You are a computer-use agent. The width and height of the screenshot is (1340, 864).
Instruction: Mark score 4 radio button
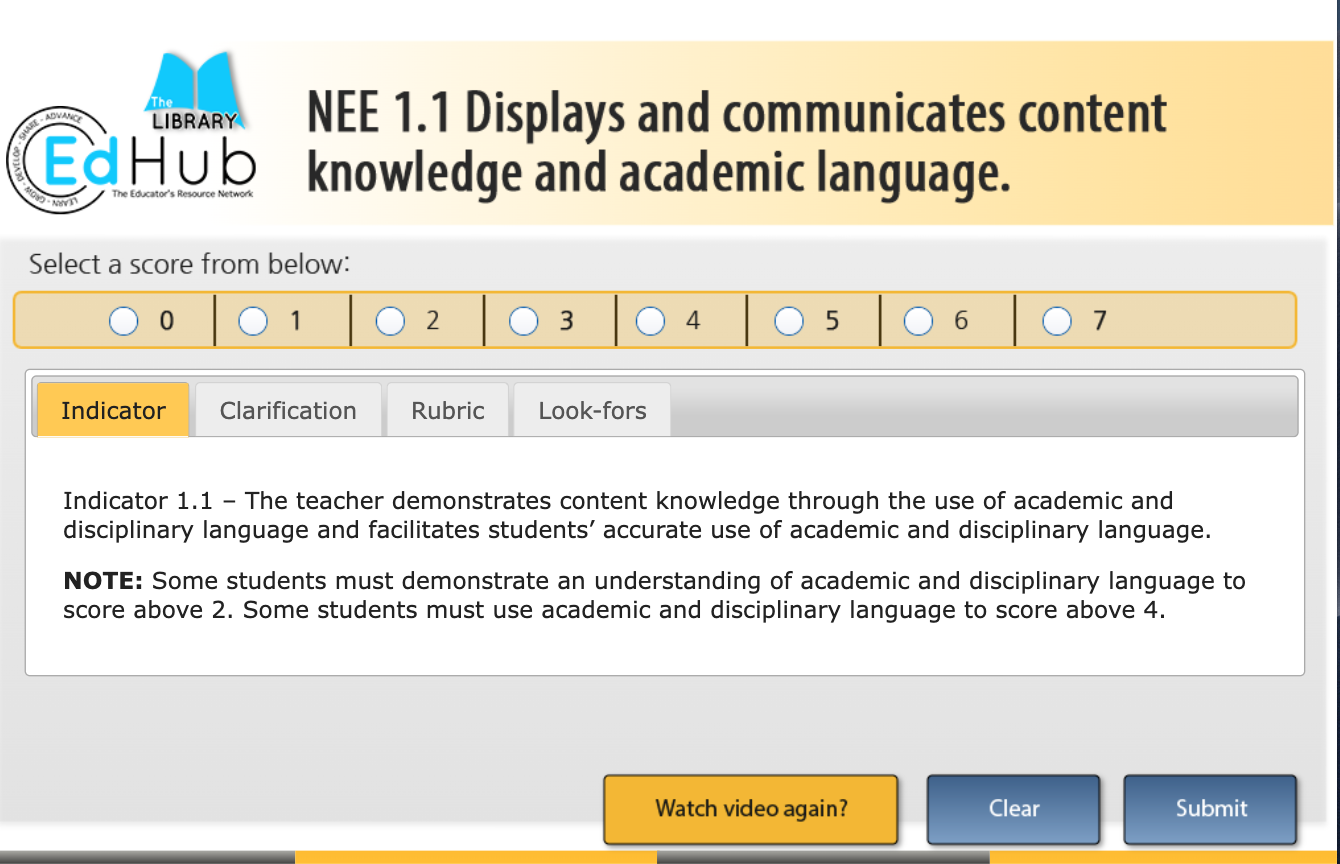point(651,321)
